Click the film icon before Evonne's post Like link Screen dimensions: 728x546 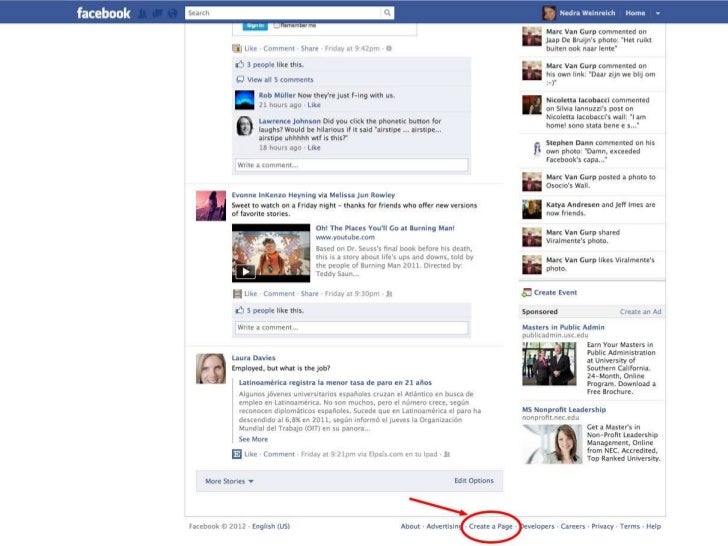click(x=237, y=294)
